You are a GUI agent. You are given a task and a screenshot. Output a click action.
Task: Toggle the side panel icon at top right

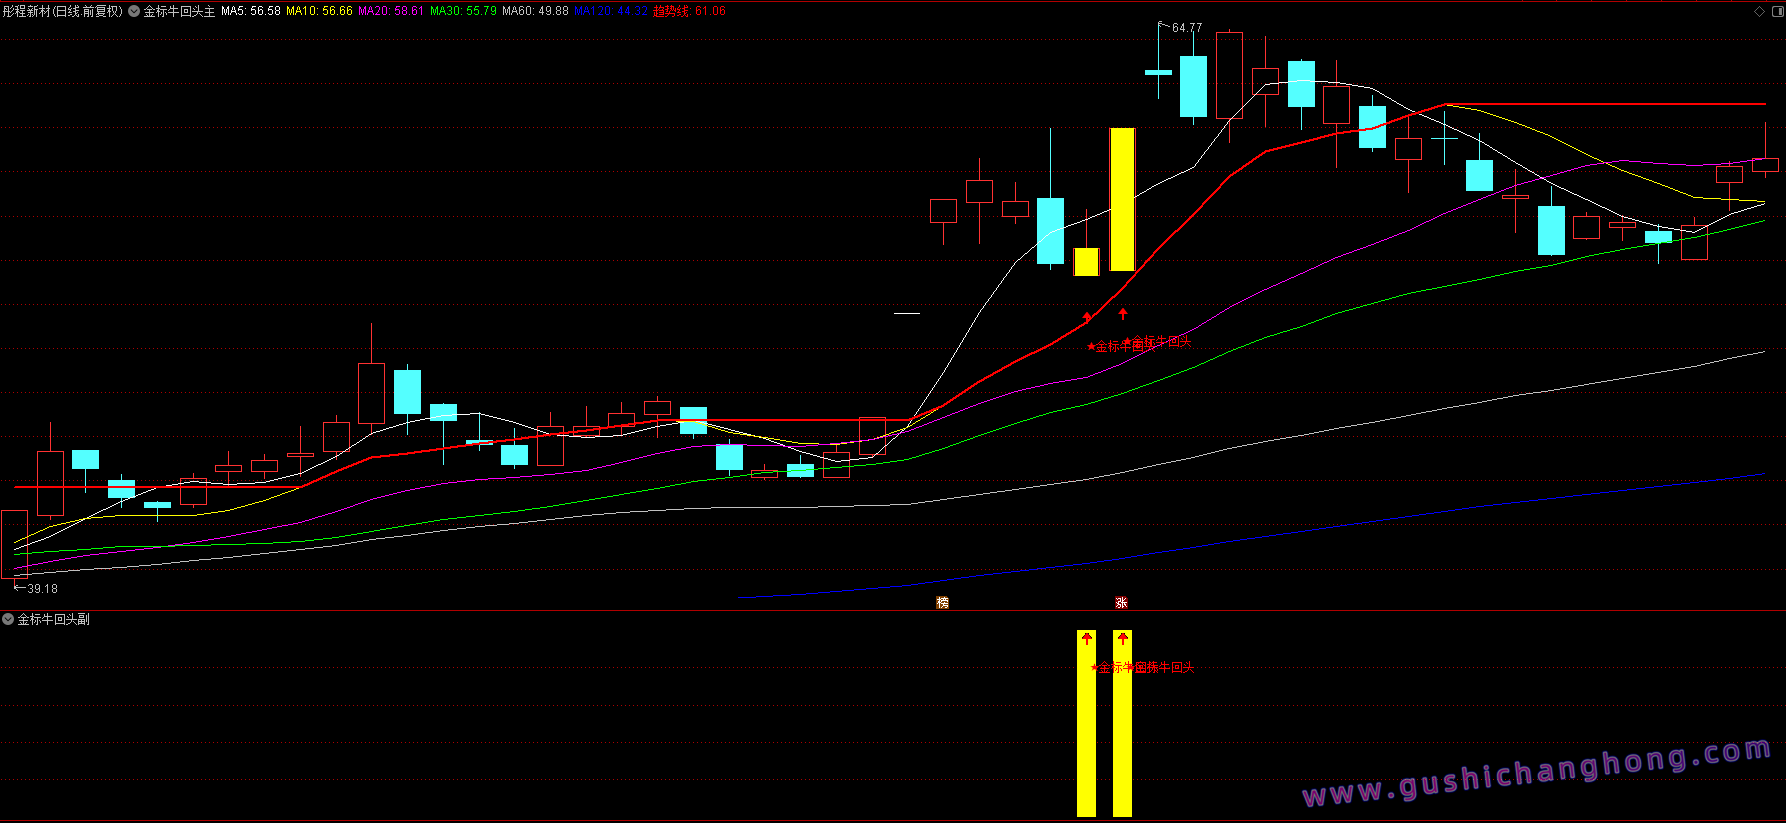click(x=1777, y=11)
